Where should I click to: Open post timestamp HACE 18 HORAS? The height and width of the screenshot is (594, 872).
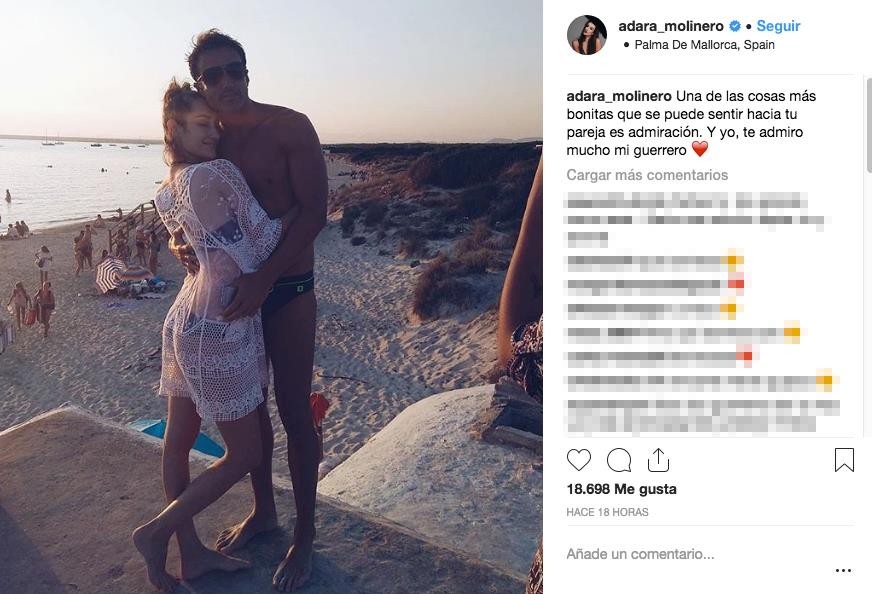pyautogui.click(x=607, y=512)
